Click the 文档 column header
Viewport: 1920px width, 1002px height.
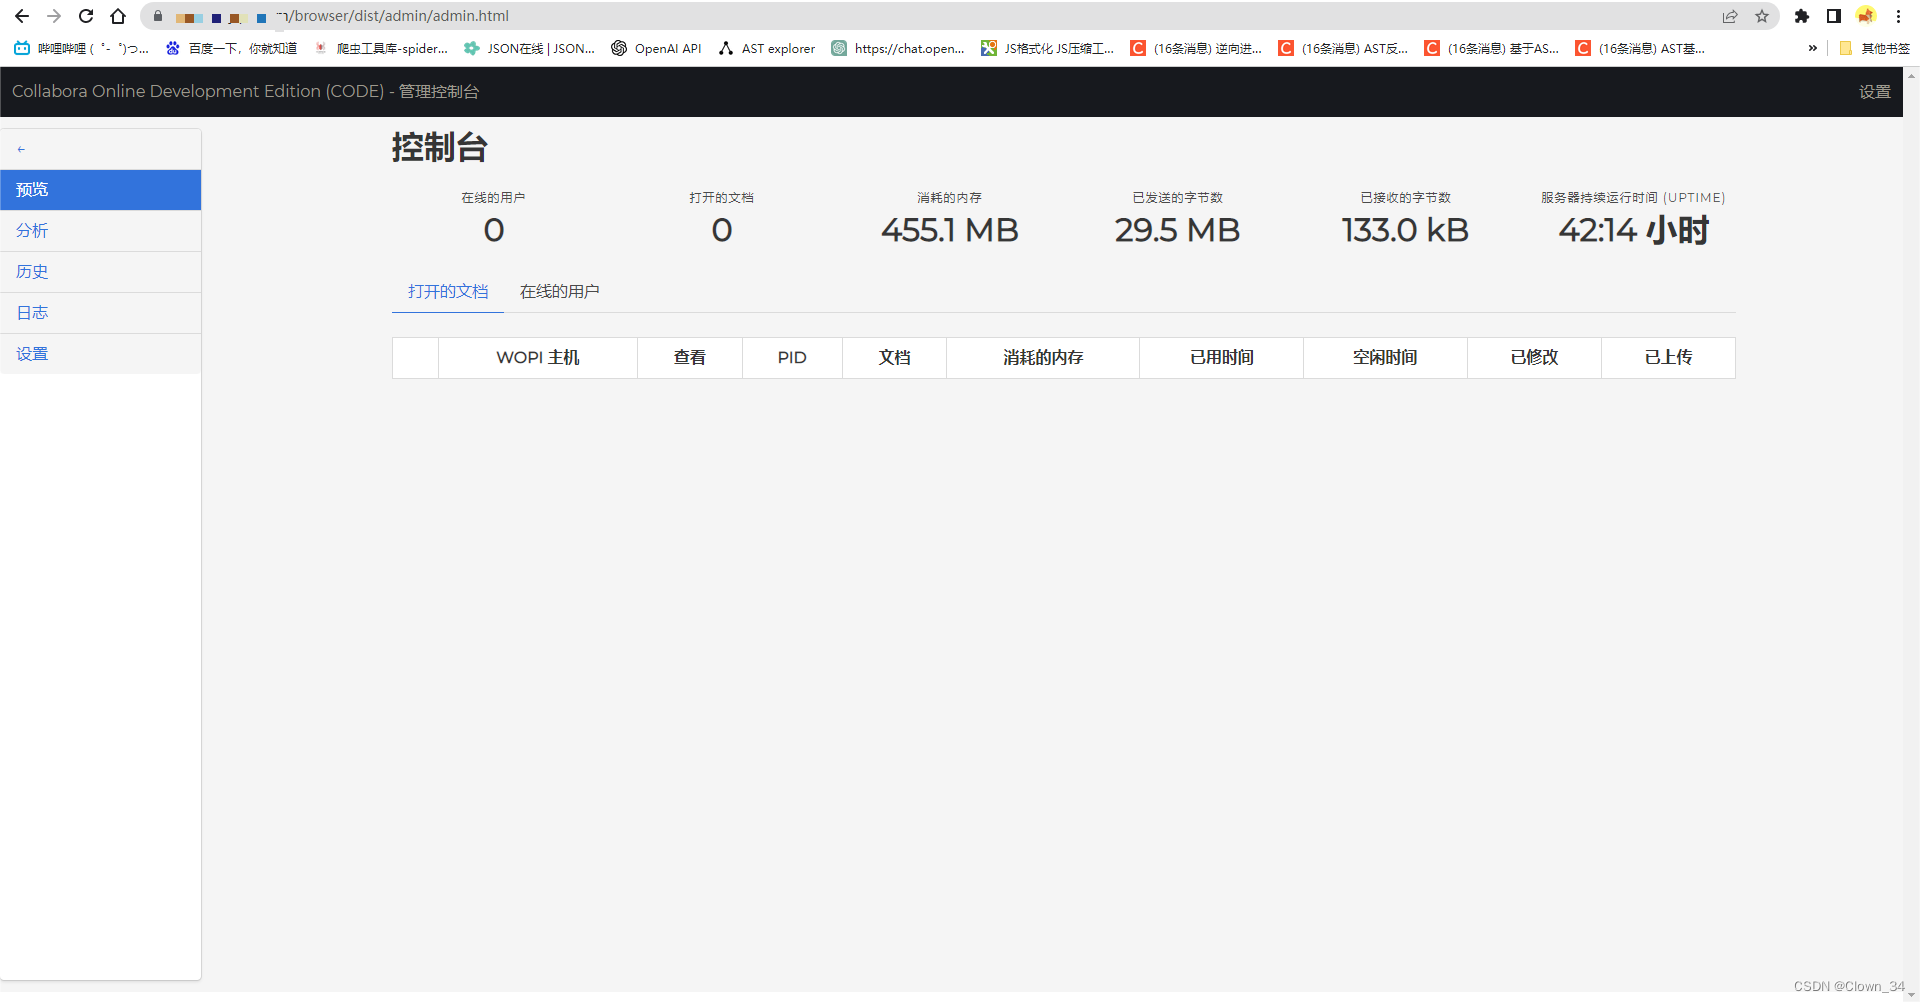[x=894, y=358]
